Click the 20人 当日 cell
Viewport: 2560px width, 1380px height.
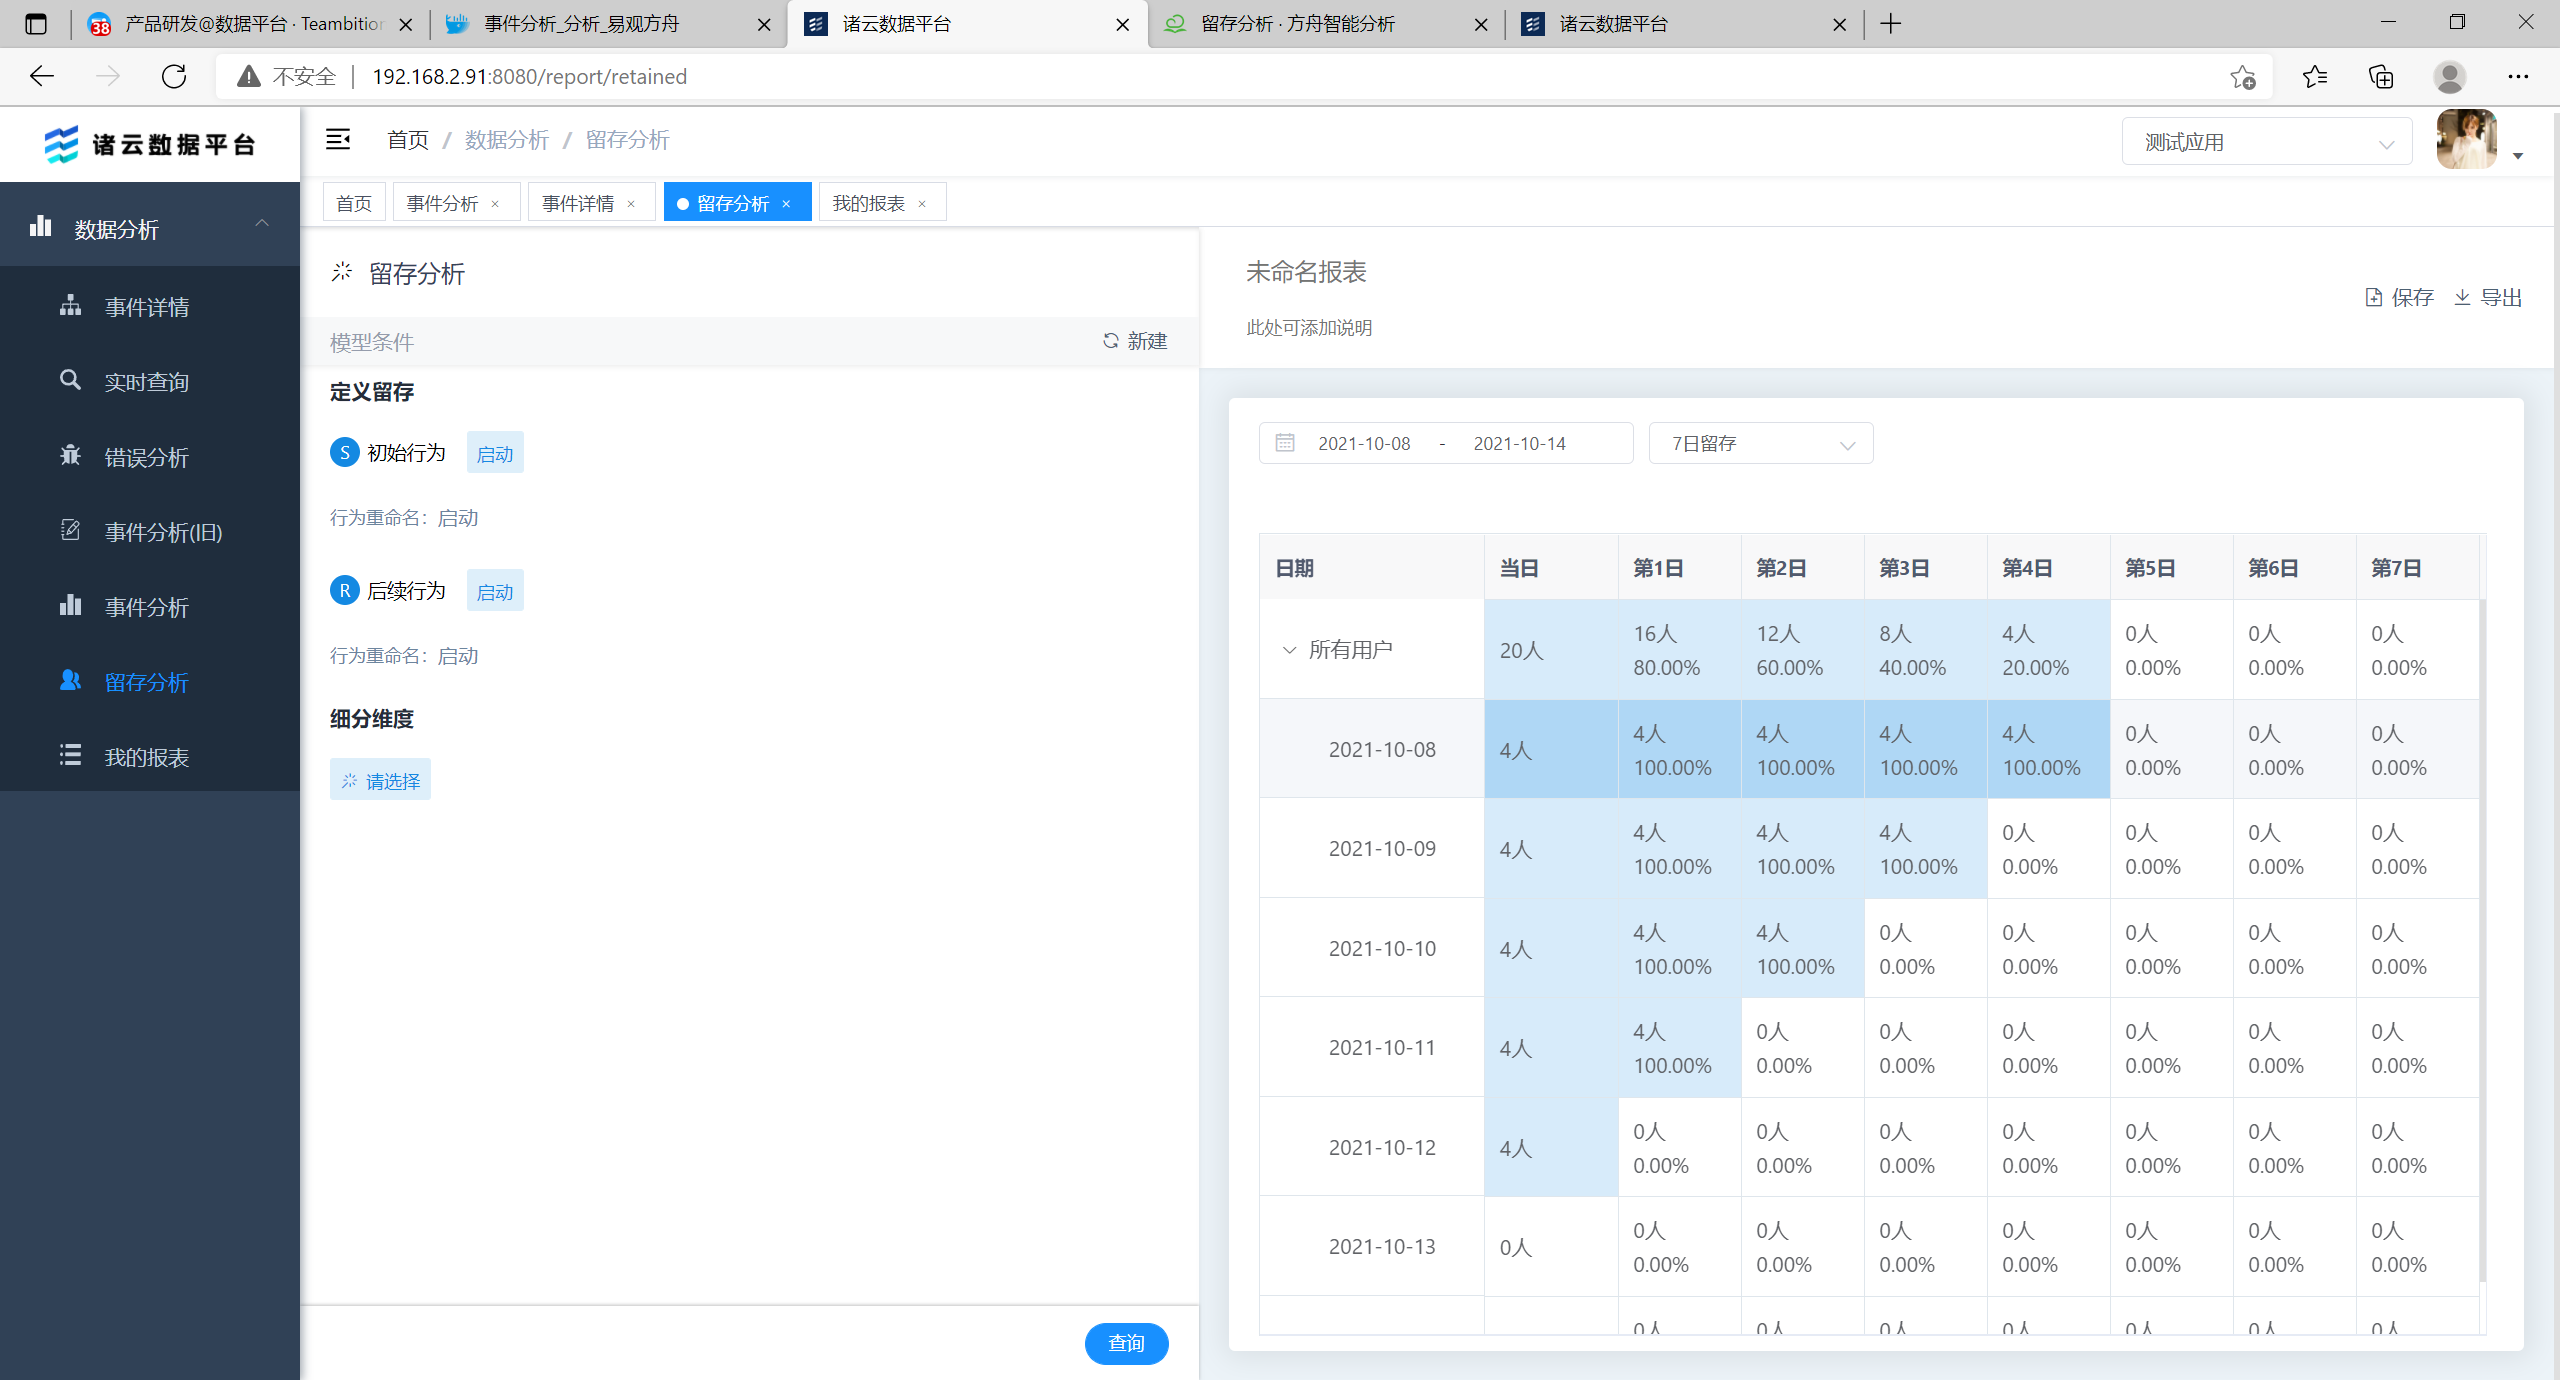pyautogui.click(x=1551, y=650)
